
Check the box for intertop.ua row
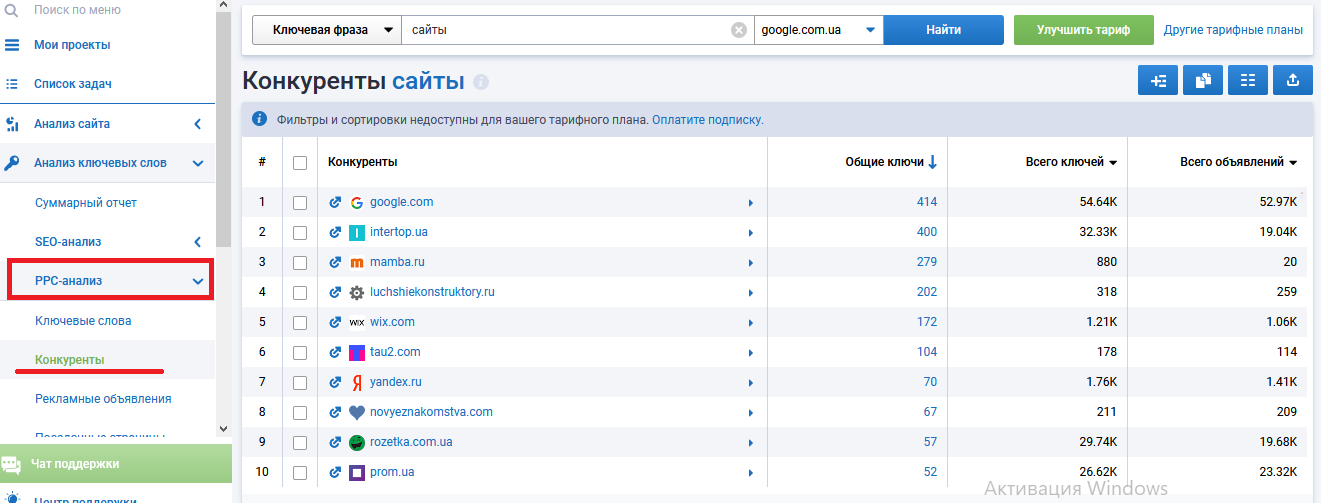300,232
